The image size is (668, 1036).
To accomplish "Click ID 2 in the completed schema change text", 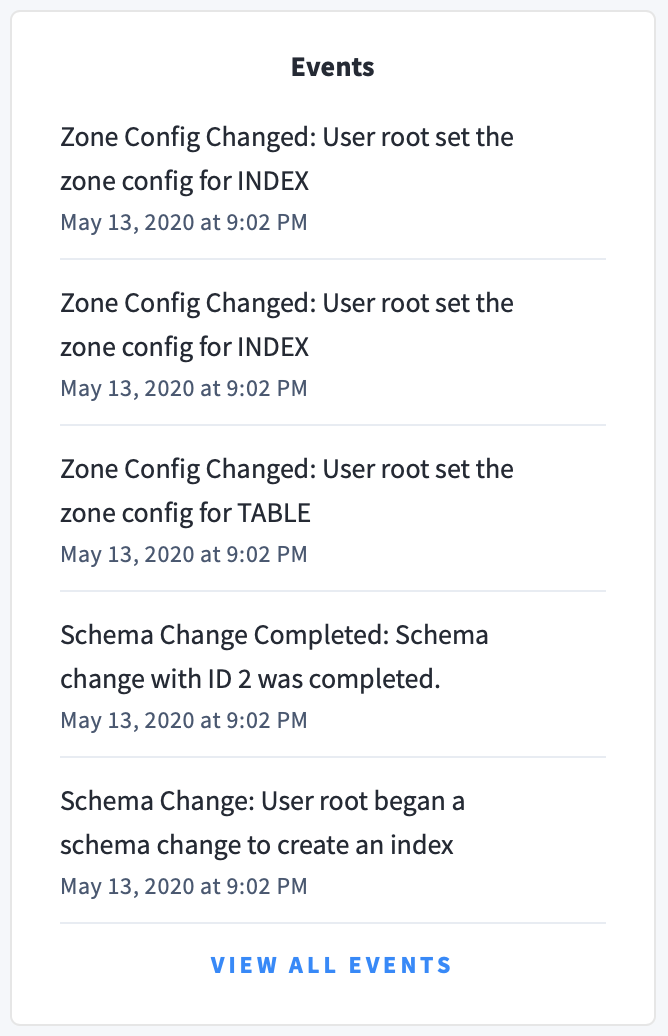I will pos(230,679).
